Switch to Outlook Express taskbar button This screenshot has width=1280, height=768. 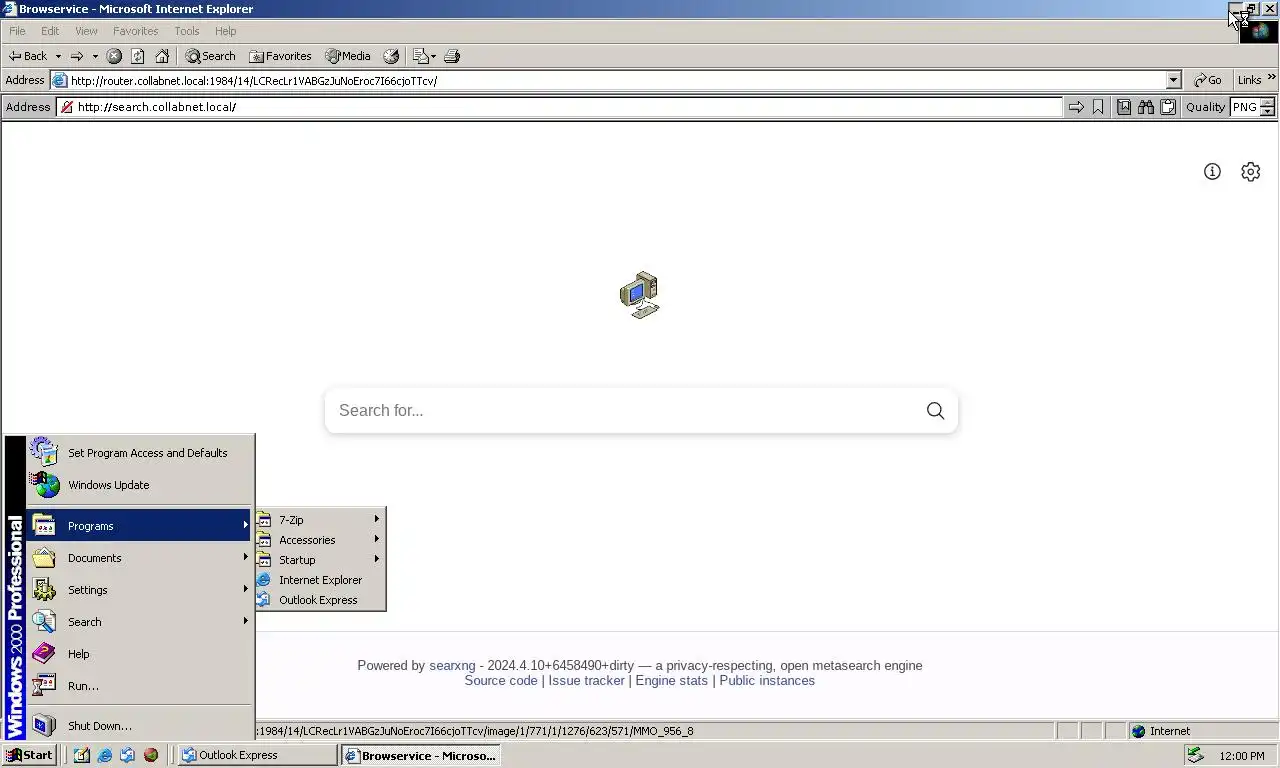[257, 755]
